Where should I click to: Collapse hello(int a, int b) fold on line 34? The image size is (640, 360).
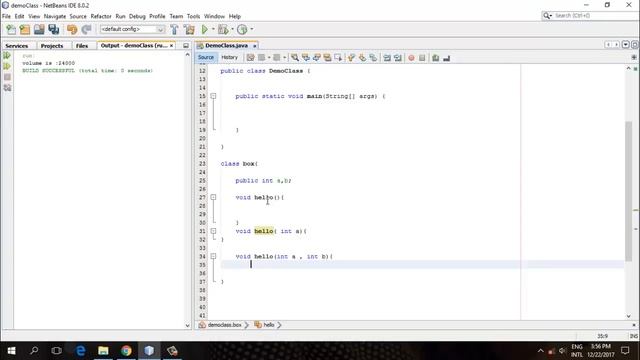[213, 256]
